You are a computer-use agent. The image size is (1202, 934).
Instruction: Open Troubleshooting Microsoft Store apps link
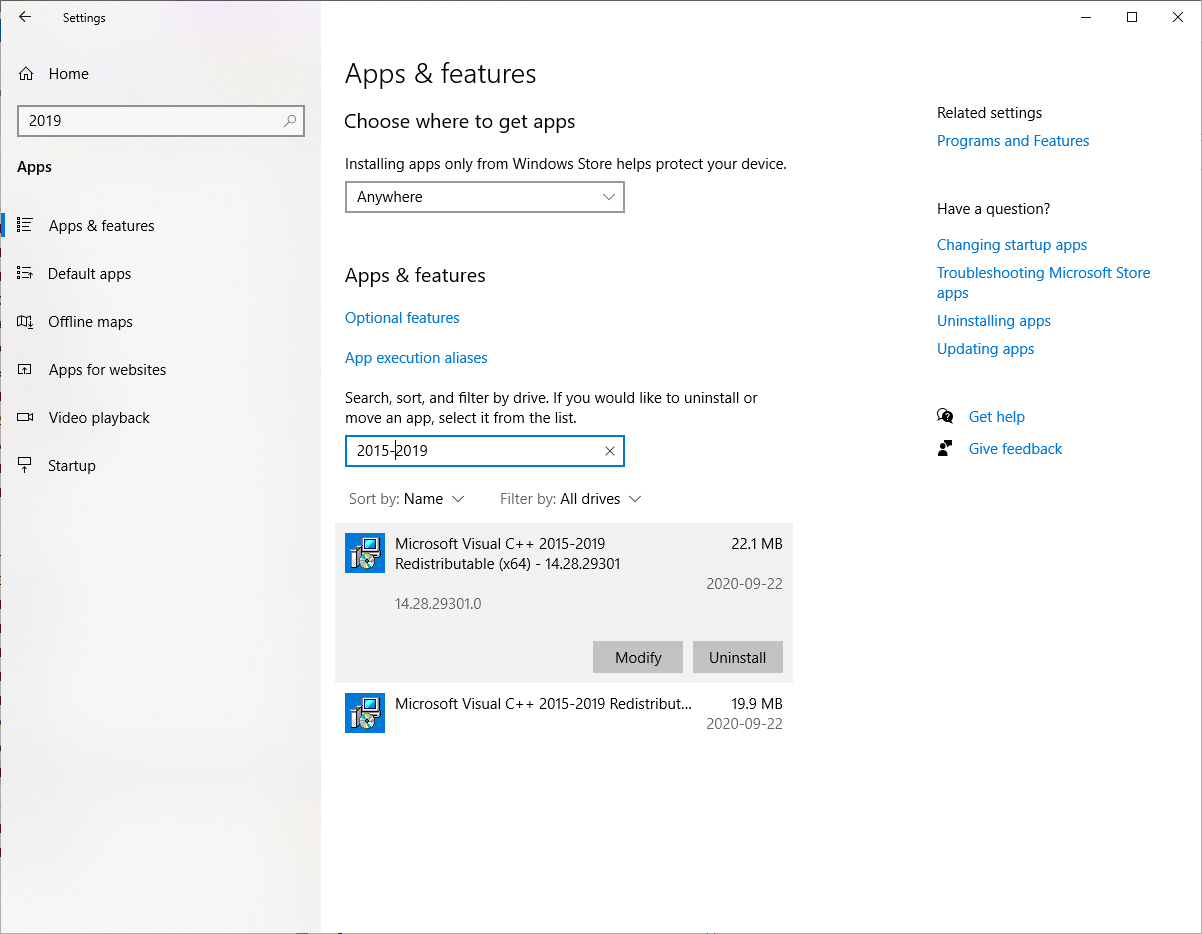[1043, 283]
